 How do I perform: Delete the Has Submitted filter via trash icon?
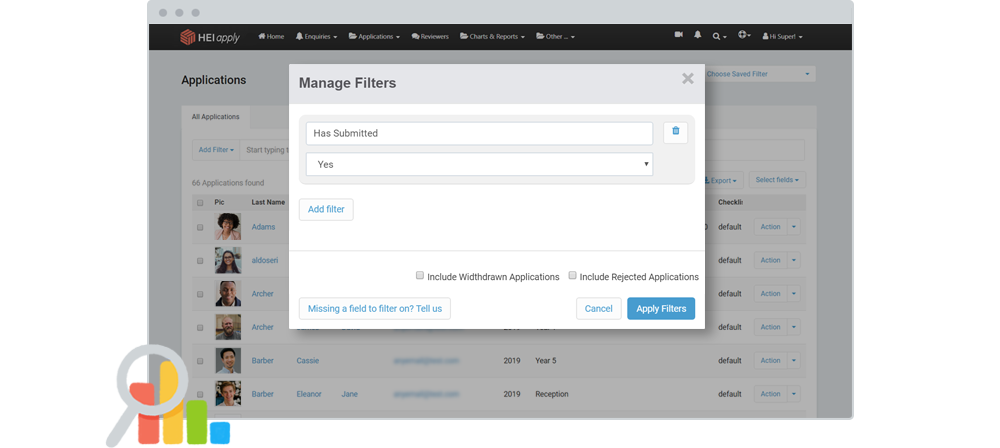(x=675, y=132)
